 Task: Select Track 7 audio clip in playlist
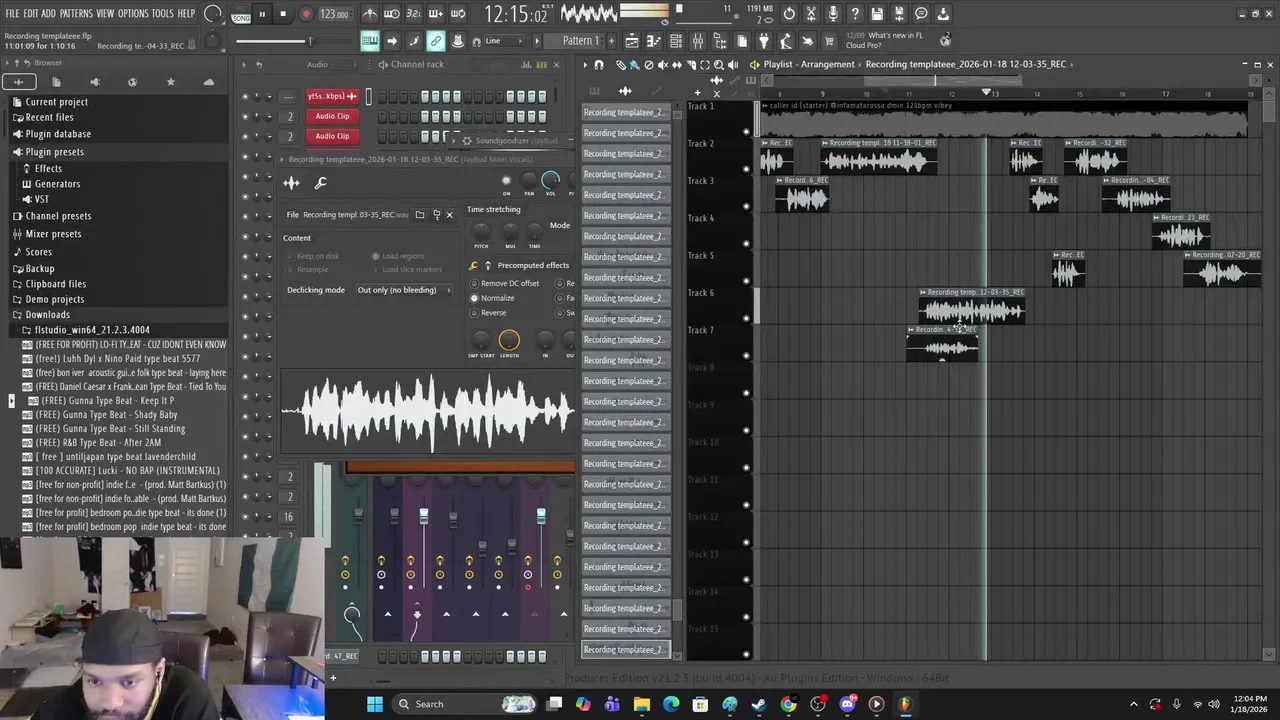[942, 344]
